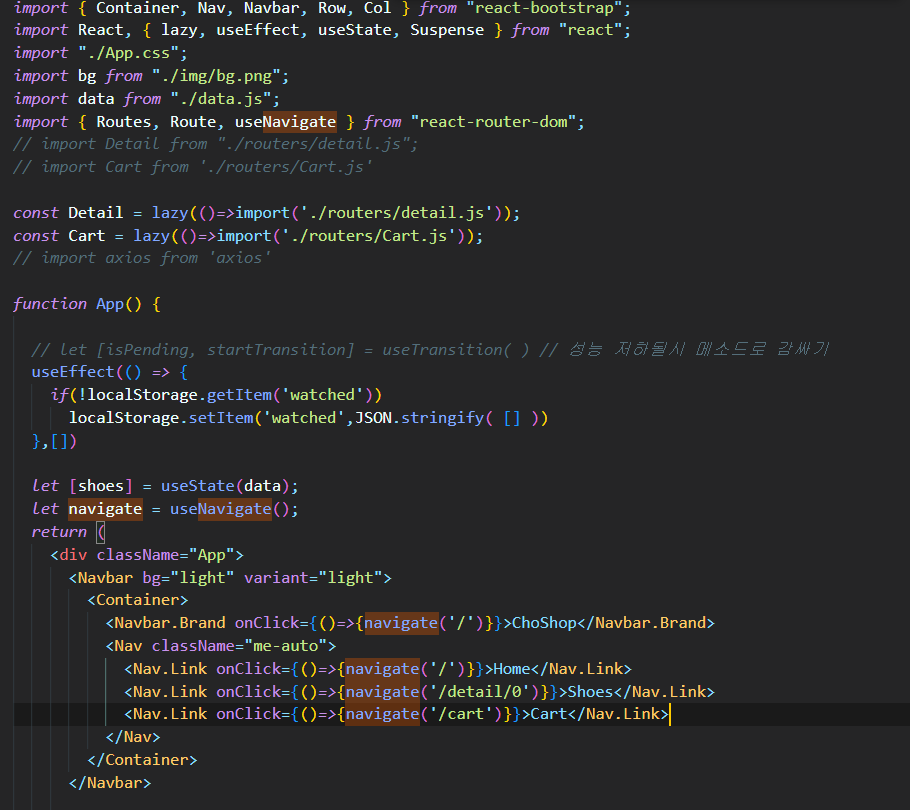The image size is (910, 810).
Task: Click the commented useTransition line
Action: tap(431, 349)
